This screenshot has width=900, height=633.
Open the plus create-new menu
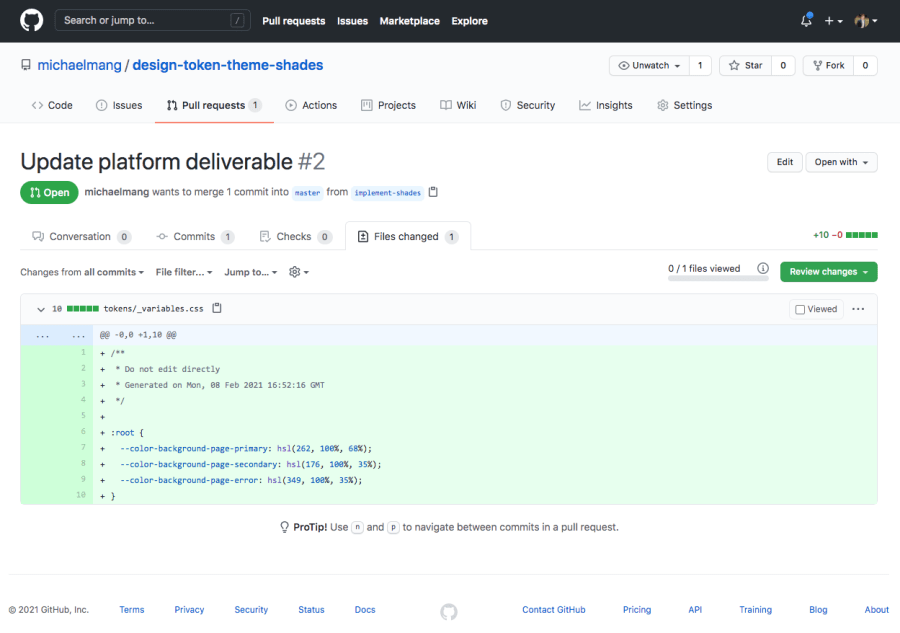coord(833,21)
